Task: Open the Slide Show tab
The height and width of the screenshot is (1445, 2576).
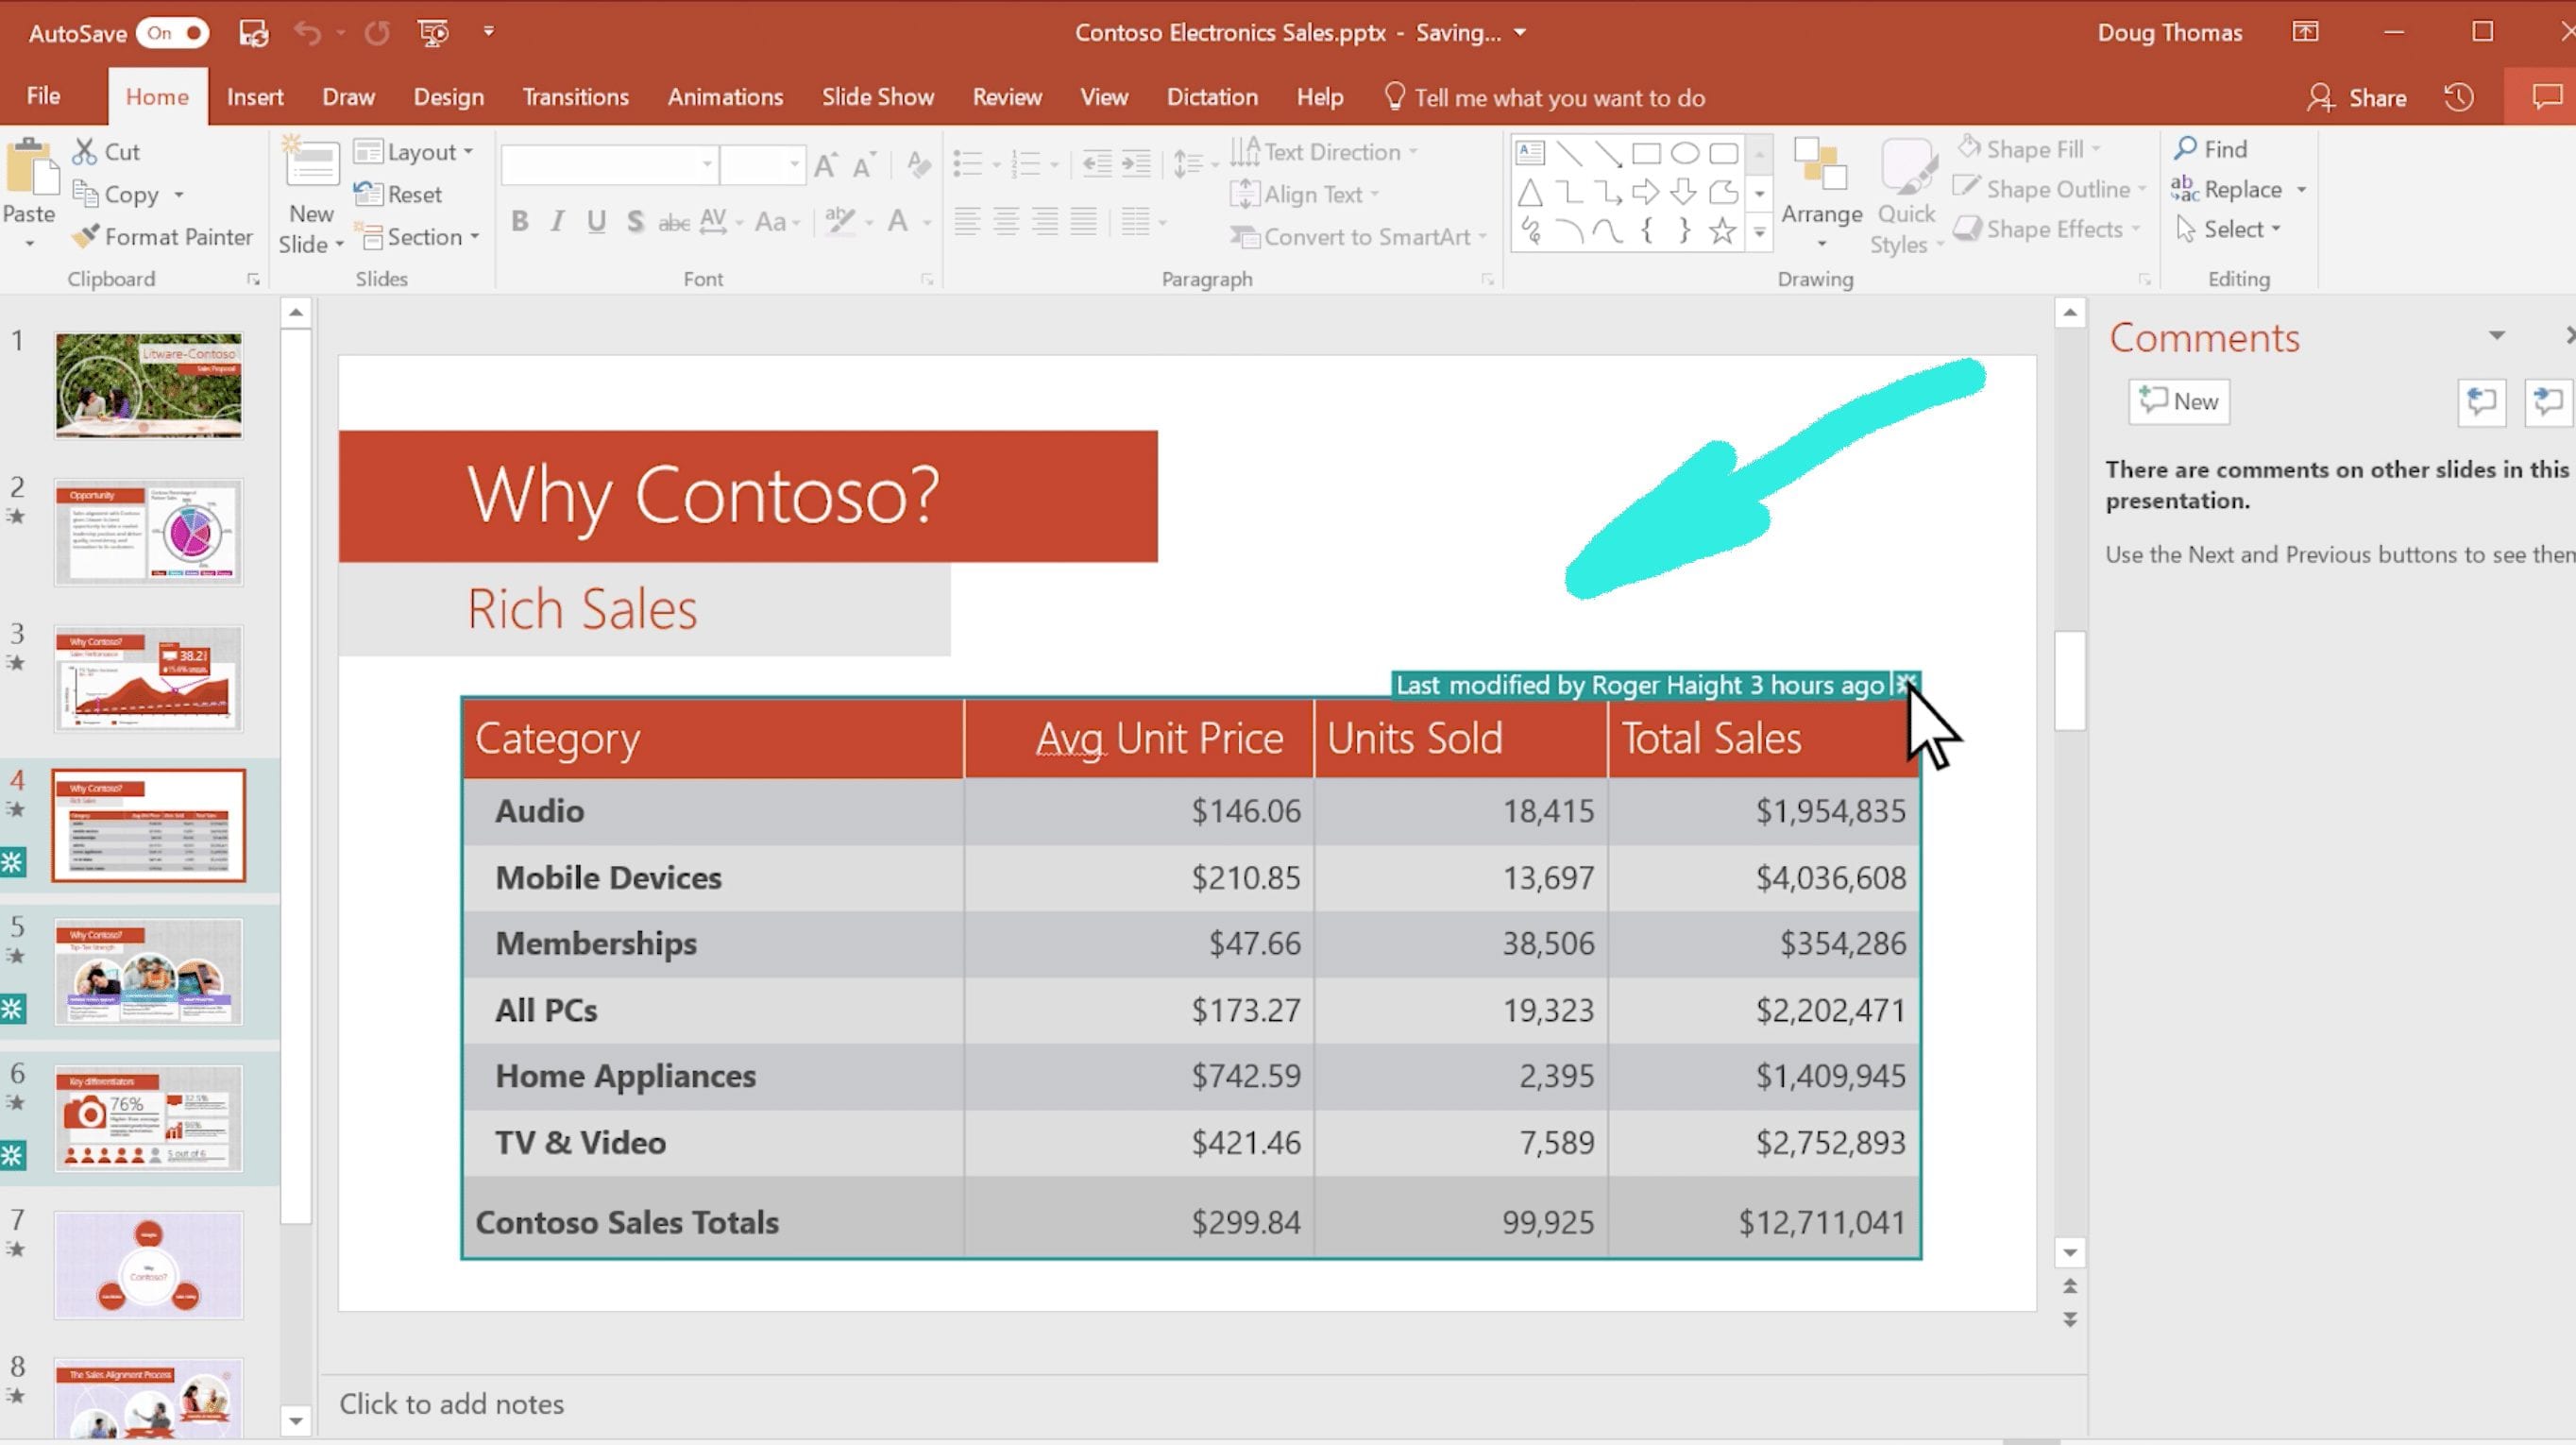Action: (878, 97)
